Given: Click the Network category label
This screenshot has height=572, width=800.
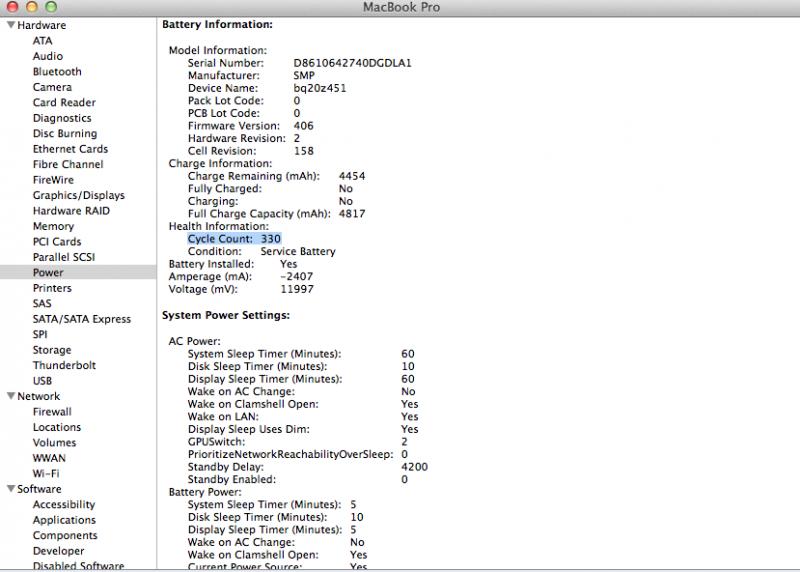Looking at the screenshot, I should coord(38,396).
